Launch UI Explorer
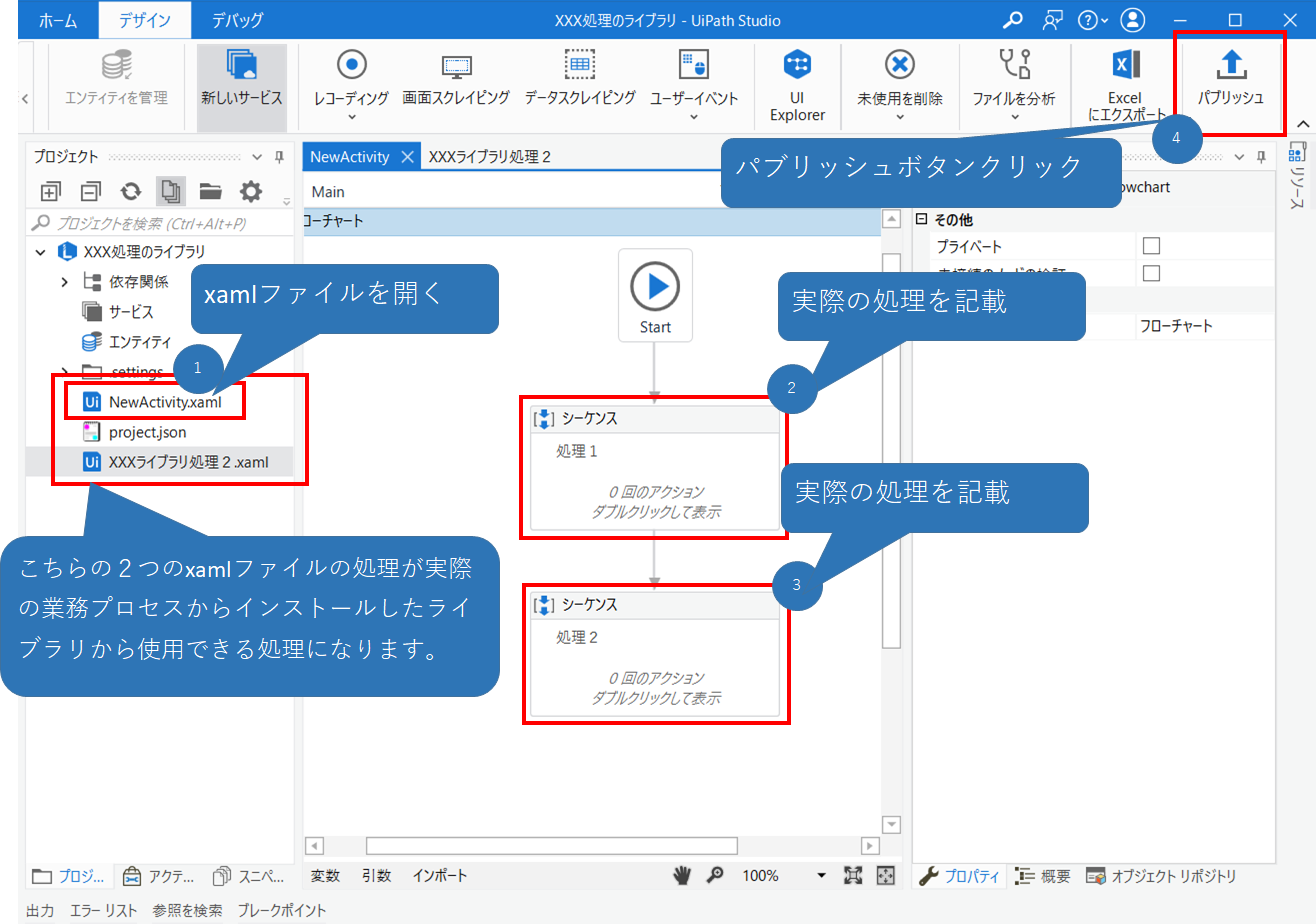This screenshot has height=924, width=1316. click(x=797, y=86)
